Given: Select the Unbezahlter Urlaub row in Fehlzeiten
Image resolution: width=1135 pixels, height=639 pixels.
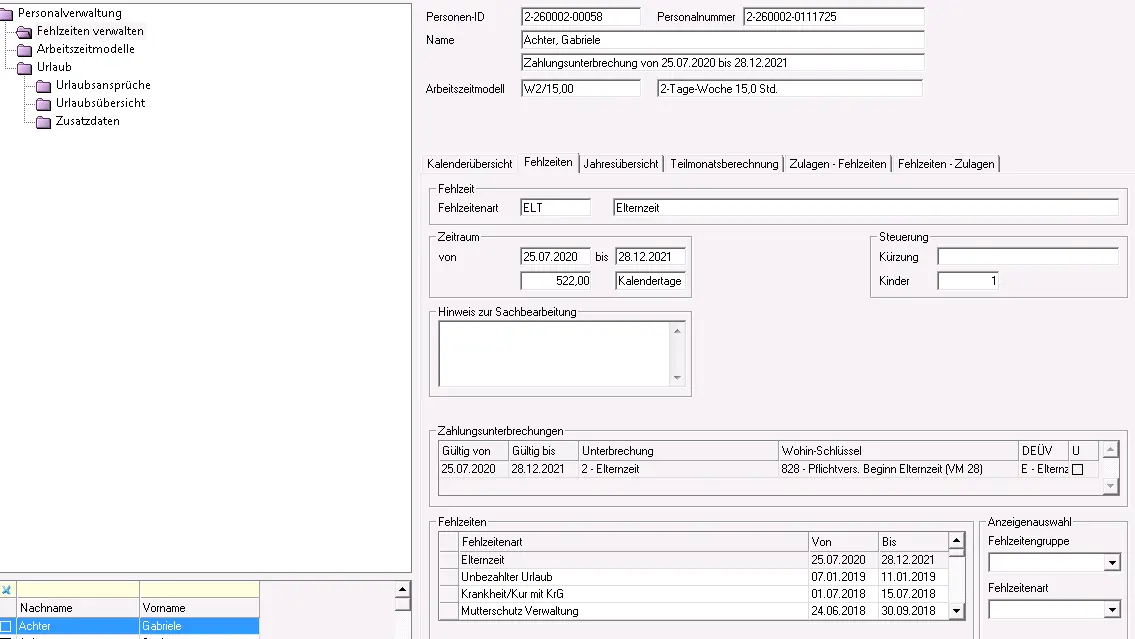Looking at the screenshot, I should coord(632,577).
